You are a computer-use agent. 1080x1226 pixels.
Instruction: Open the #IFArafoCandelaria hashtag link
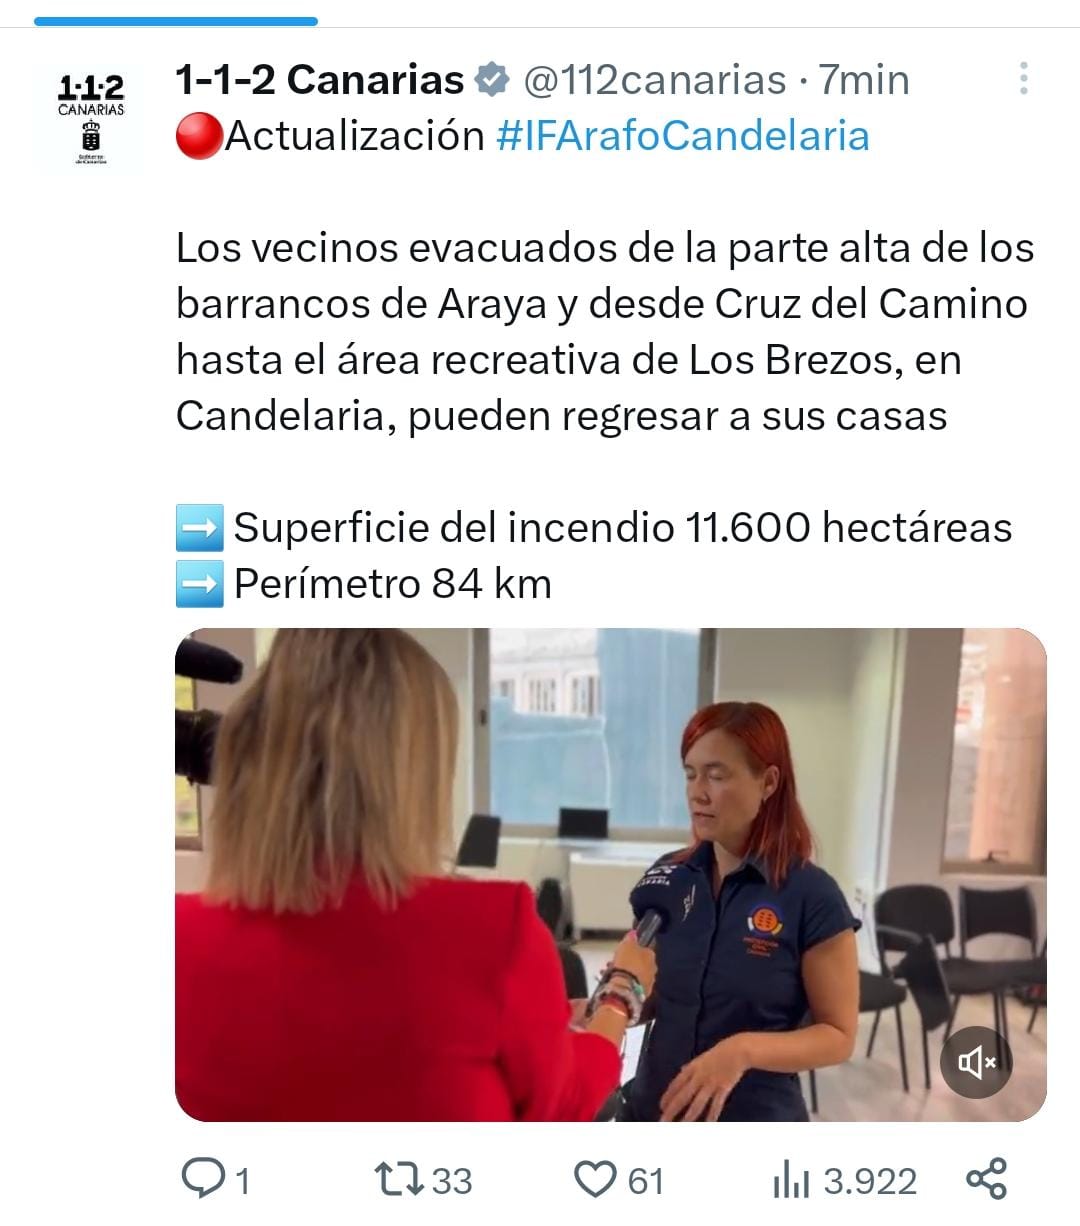click(682, 136)
